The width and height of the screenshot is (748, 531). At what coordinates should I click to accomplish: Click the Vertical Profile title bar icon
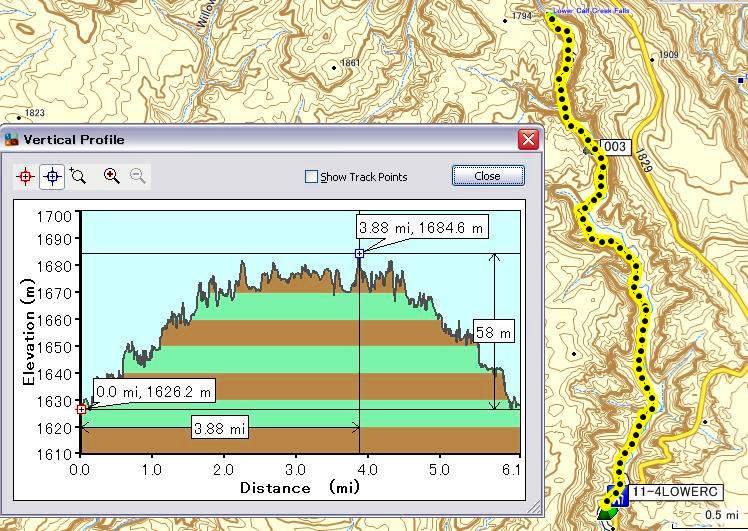click(12, 139)
